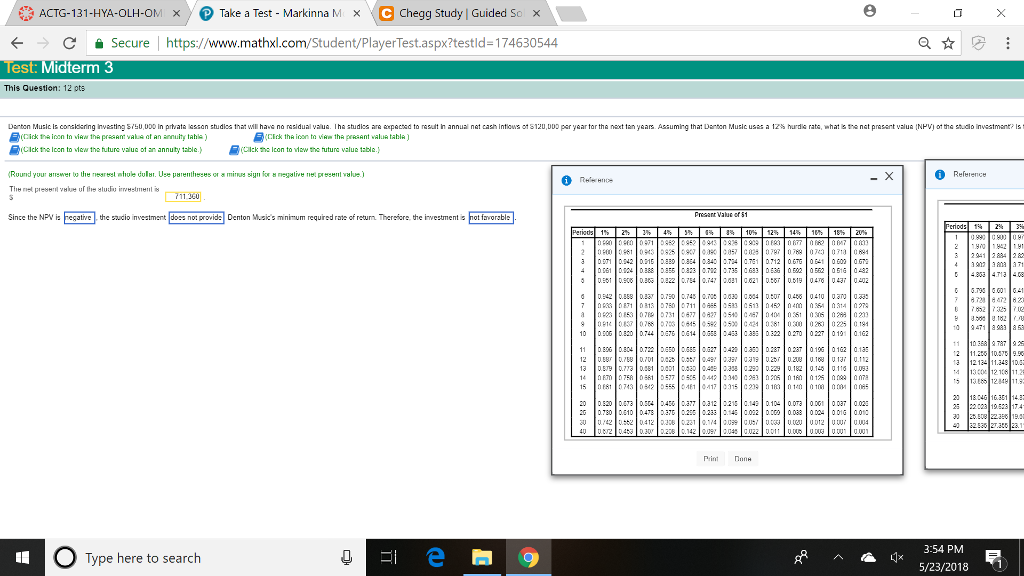Open the Windows Start menu
Viewport: 1024px width, 576px height.
[22, 558]
